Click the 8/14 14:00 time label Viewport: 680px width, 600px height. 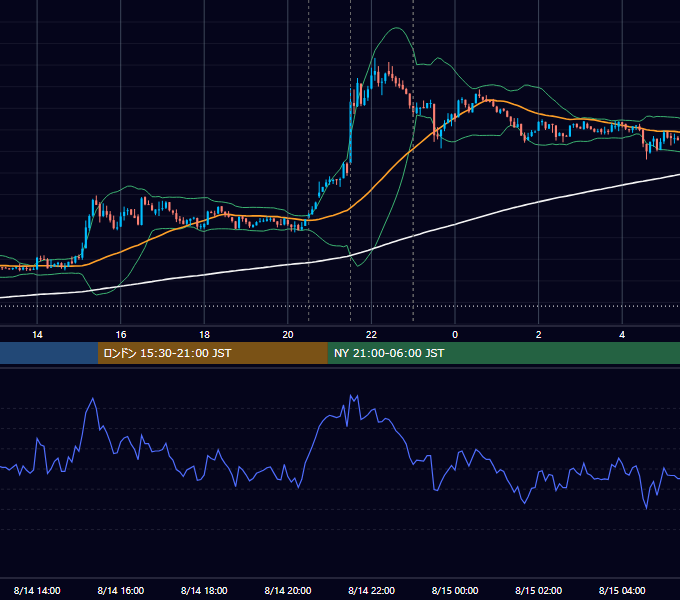click(x=37, y=590)
